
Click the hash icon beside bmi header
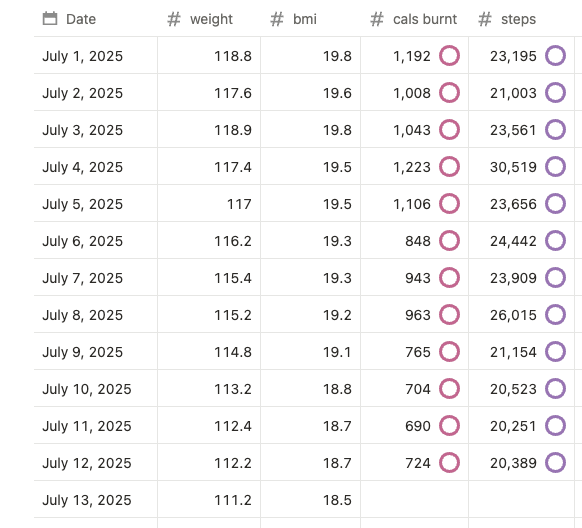click(x=277, y=19)
